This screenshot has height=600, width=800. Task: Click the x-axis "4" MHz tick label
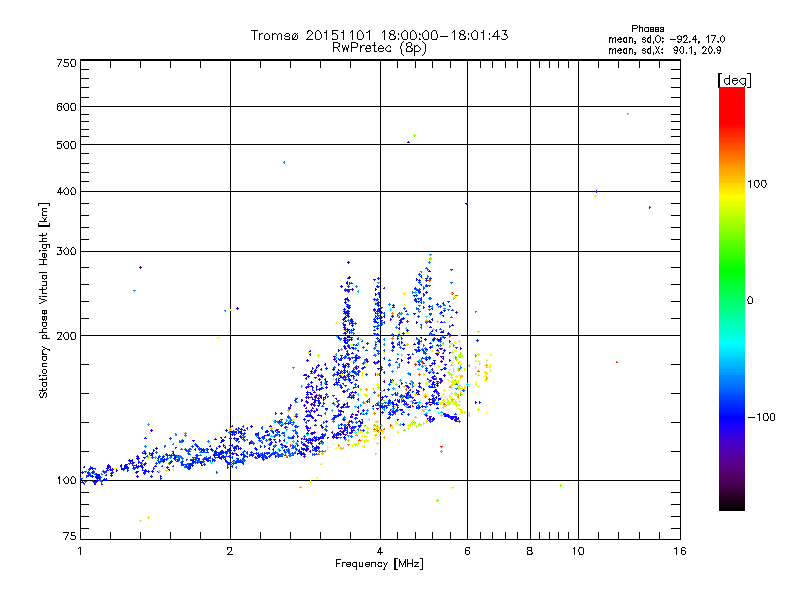pyautogui.click(x=380, y=551)
